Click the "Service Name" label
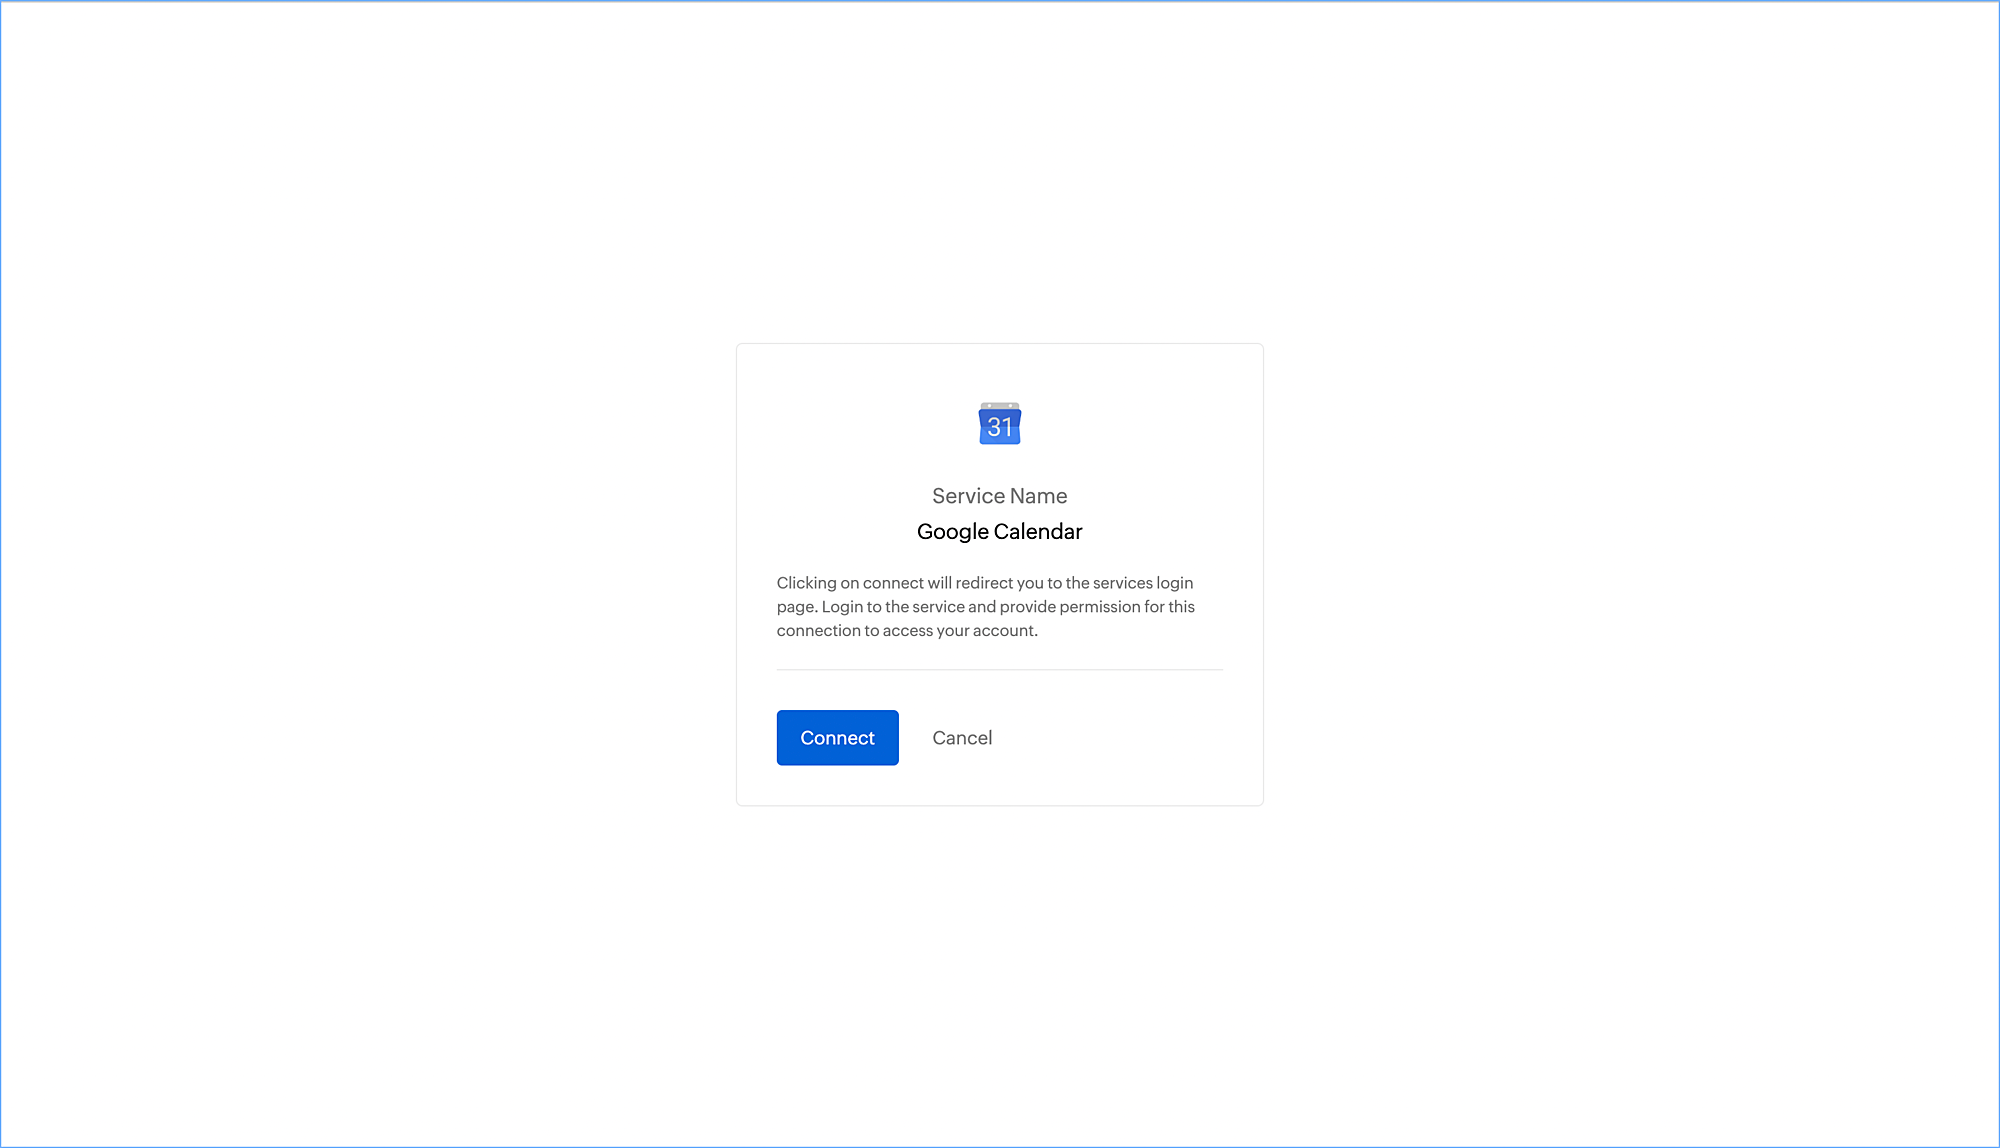The image size is (2000, 1148). click(999, 496)
